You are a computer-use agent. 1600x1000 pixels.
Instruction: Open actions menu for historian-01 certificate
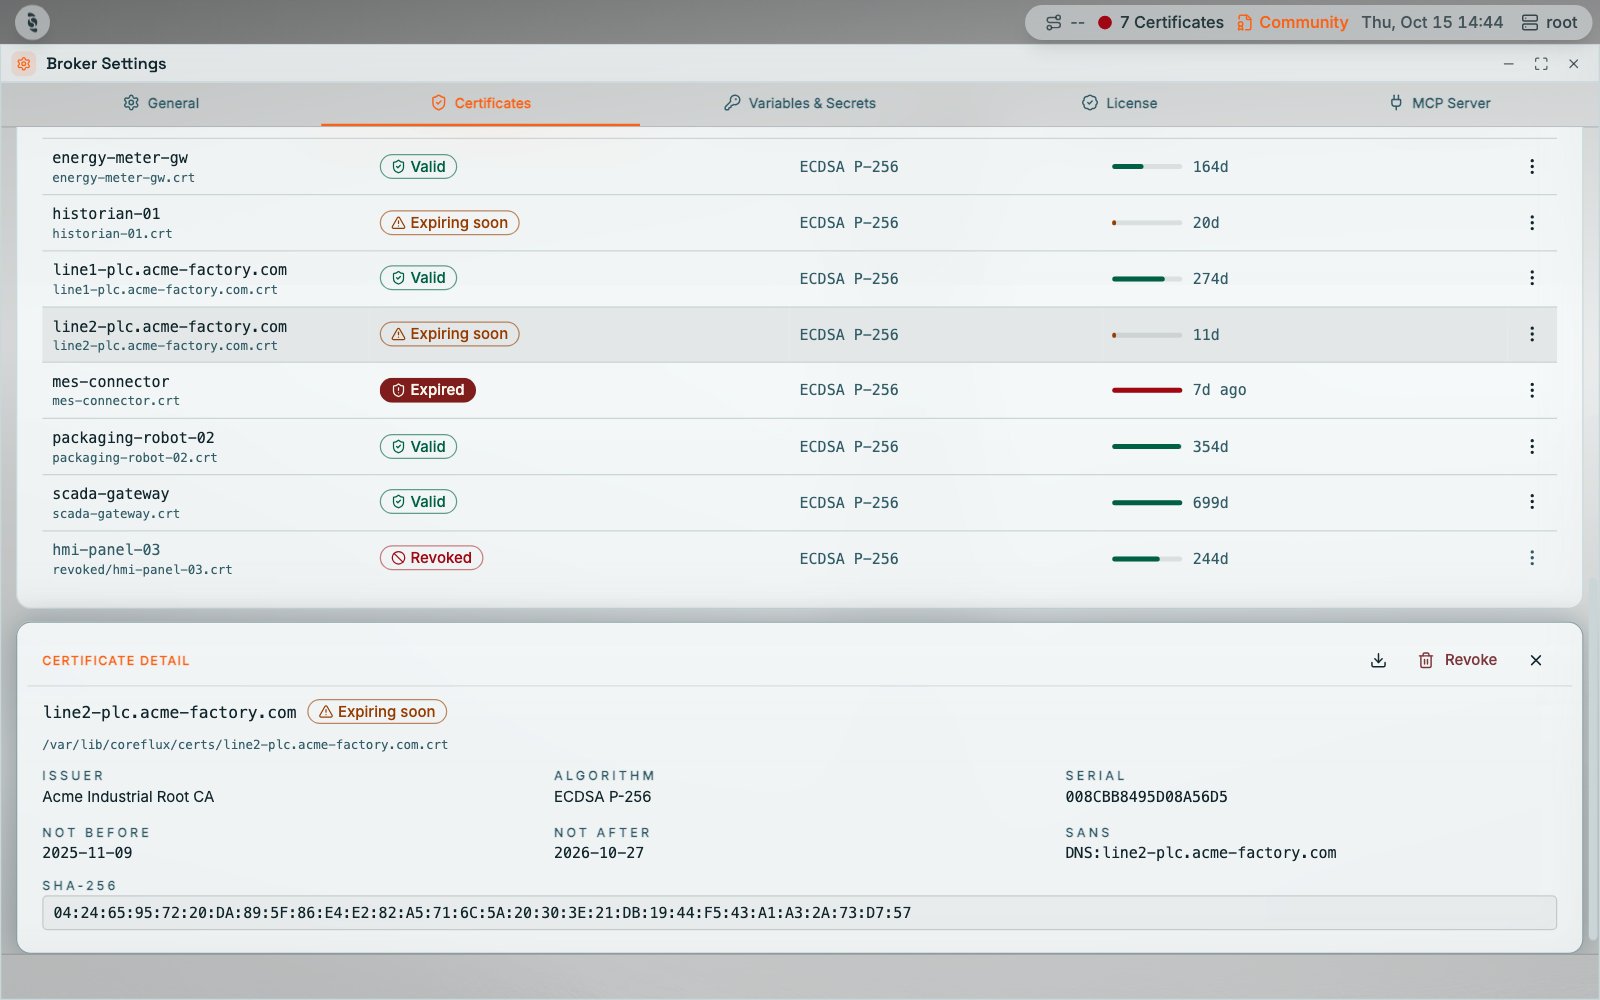(x=1531, y=223)
